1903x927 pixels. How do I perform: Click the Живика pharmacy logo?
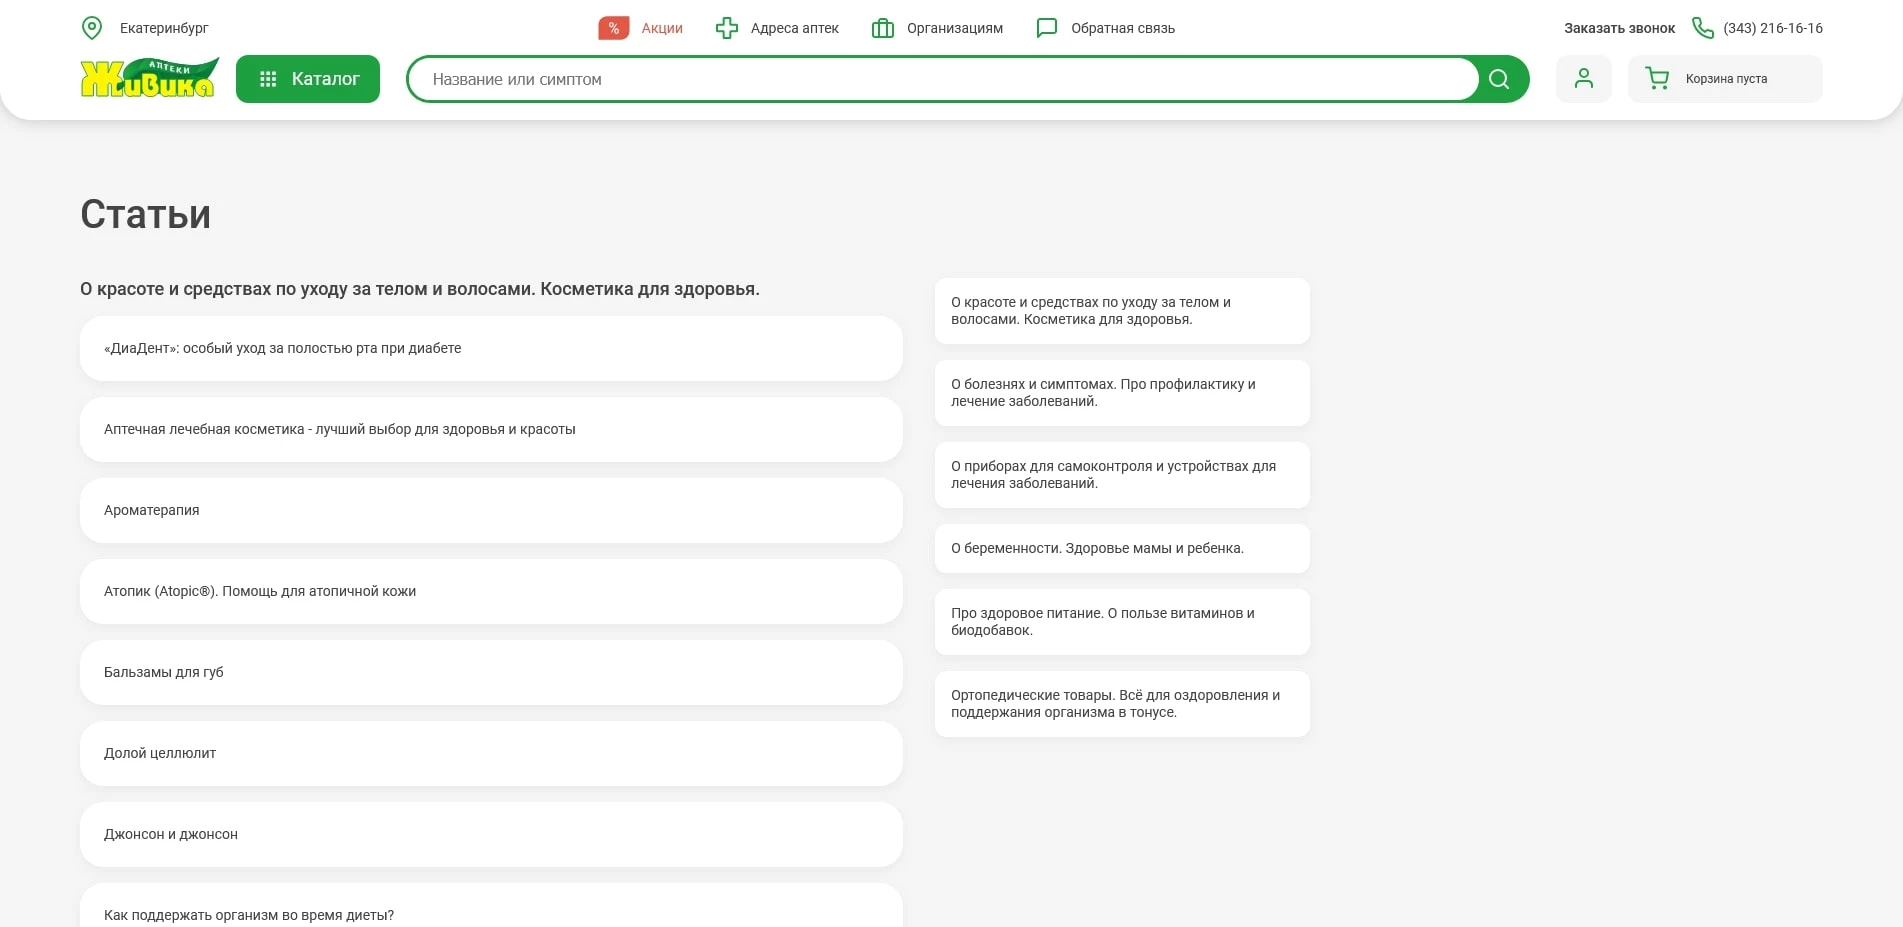coord(148,78)
